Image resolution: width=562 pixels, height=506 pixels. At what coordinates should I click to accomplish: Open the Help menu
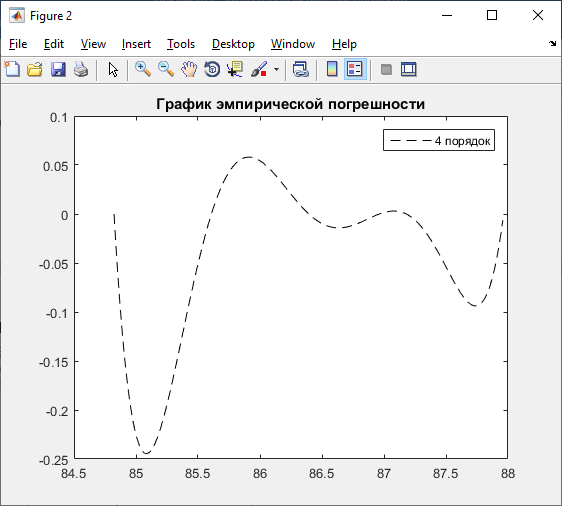tap(344, 44)
